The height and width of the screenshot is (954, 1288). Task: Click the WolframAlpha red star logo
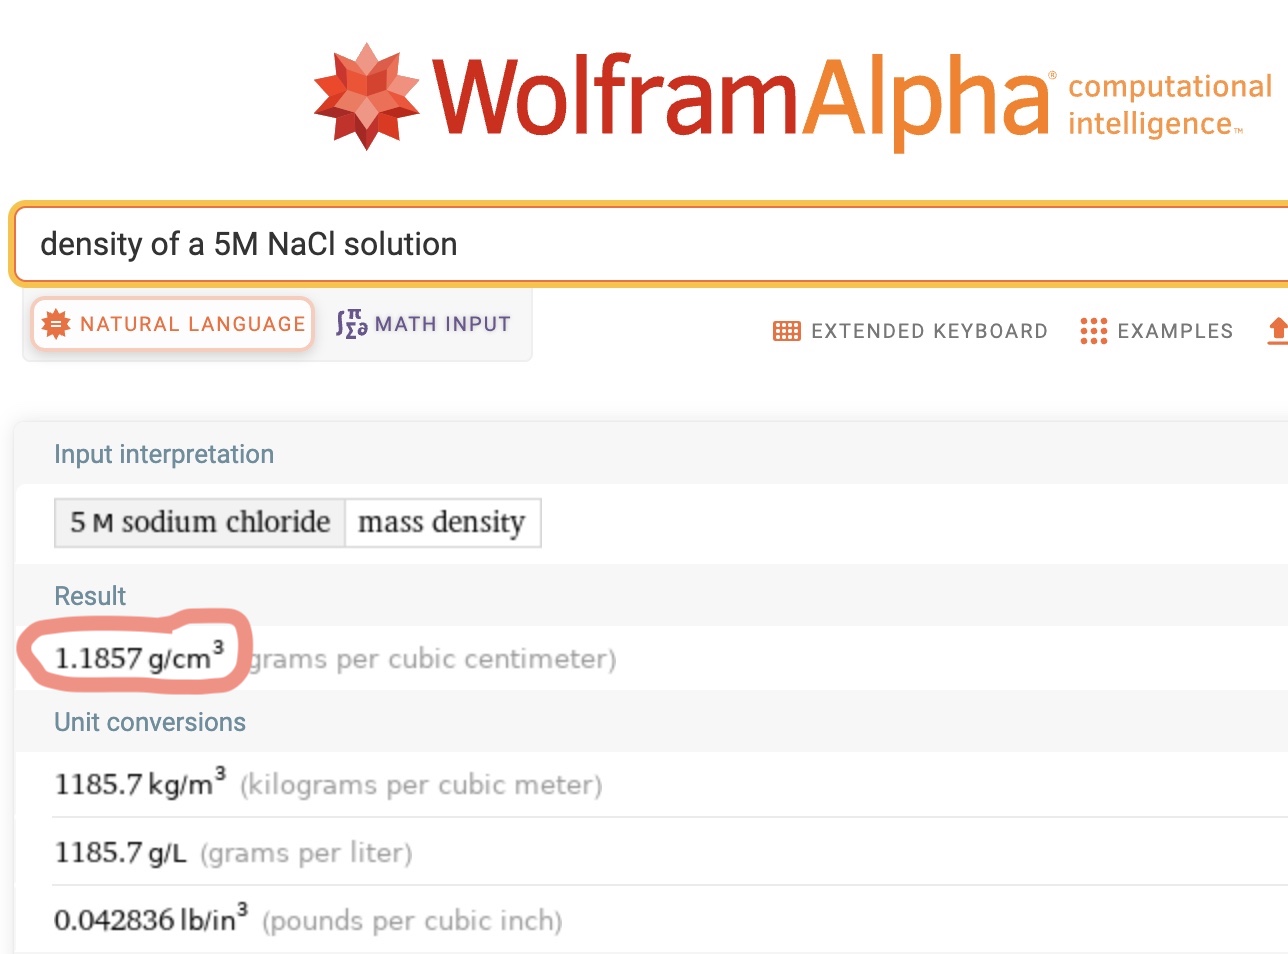(366, 97)
